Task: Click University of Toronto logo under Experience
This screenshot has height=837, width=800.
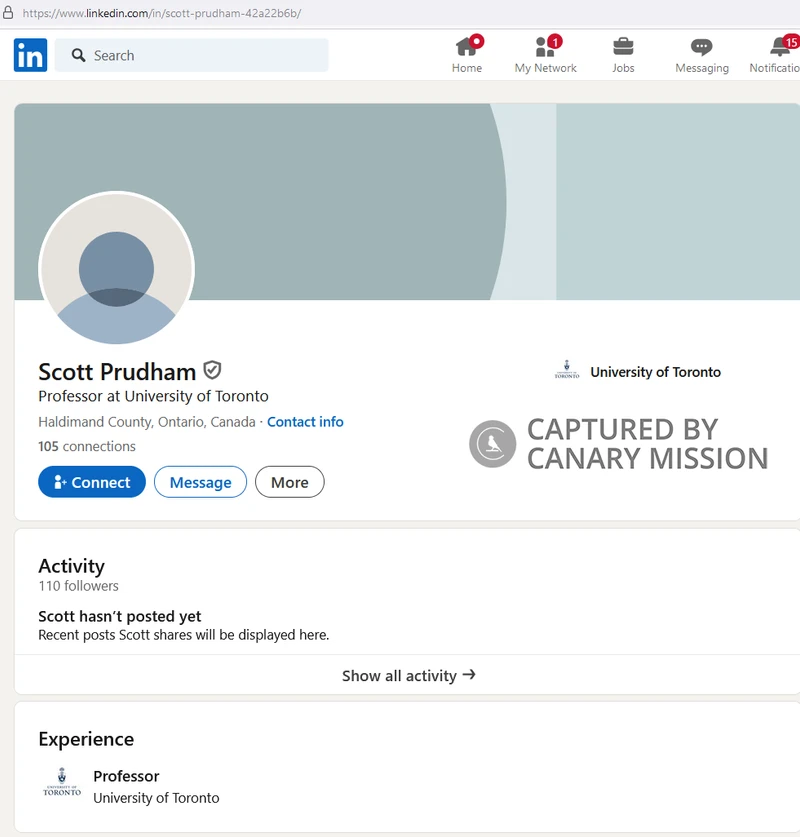Action: tap(62, 782)
